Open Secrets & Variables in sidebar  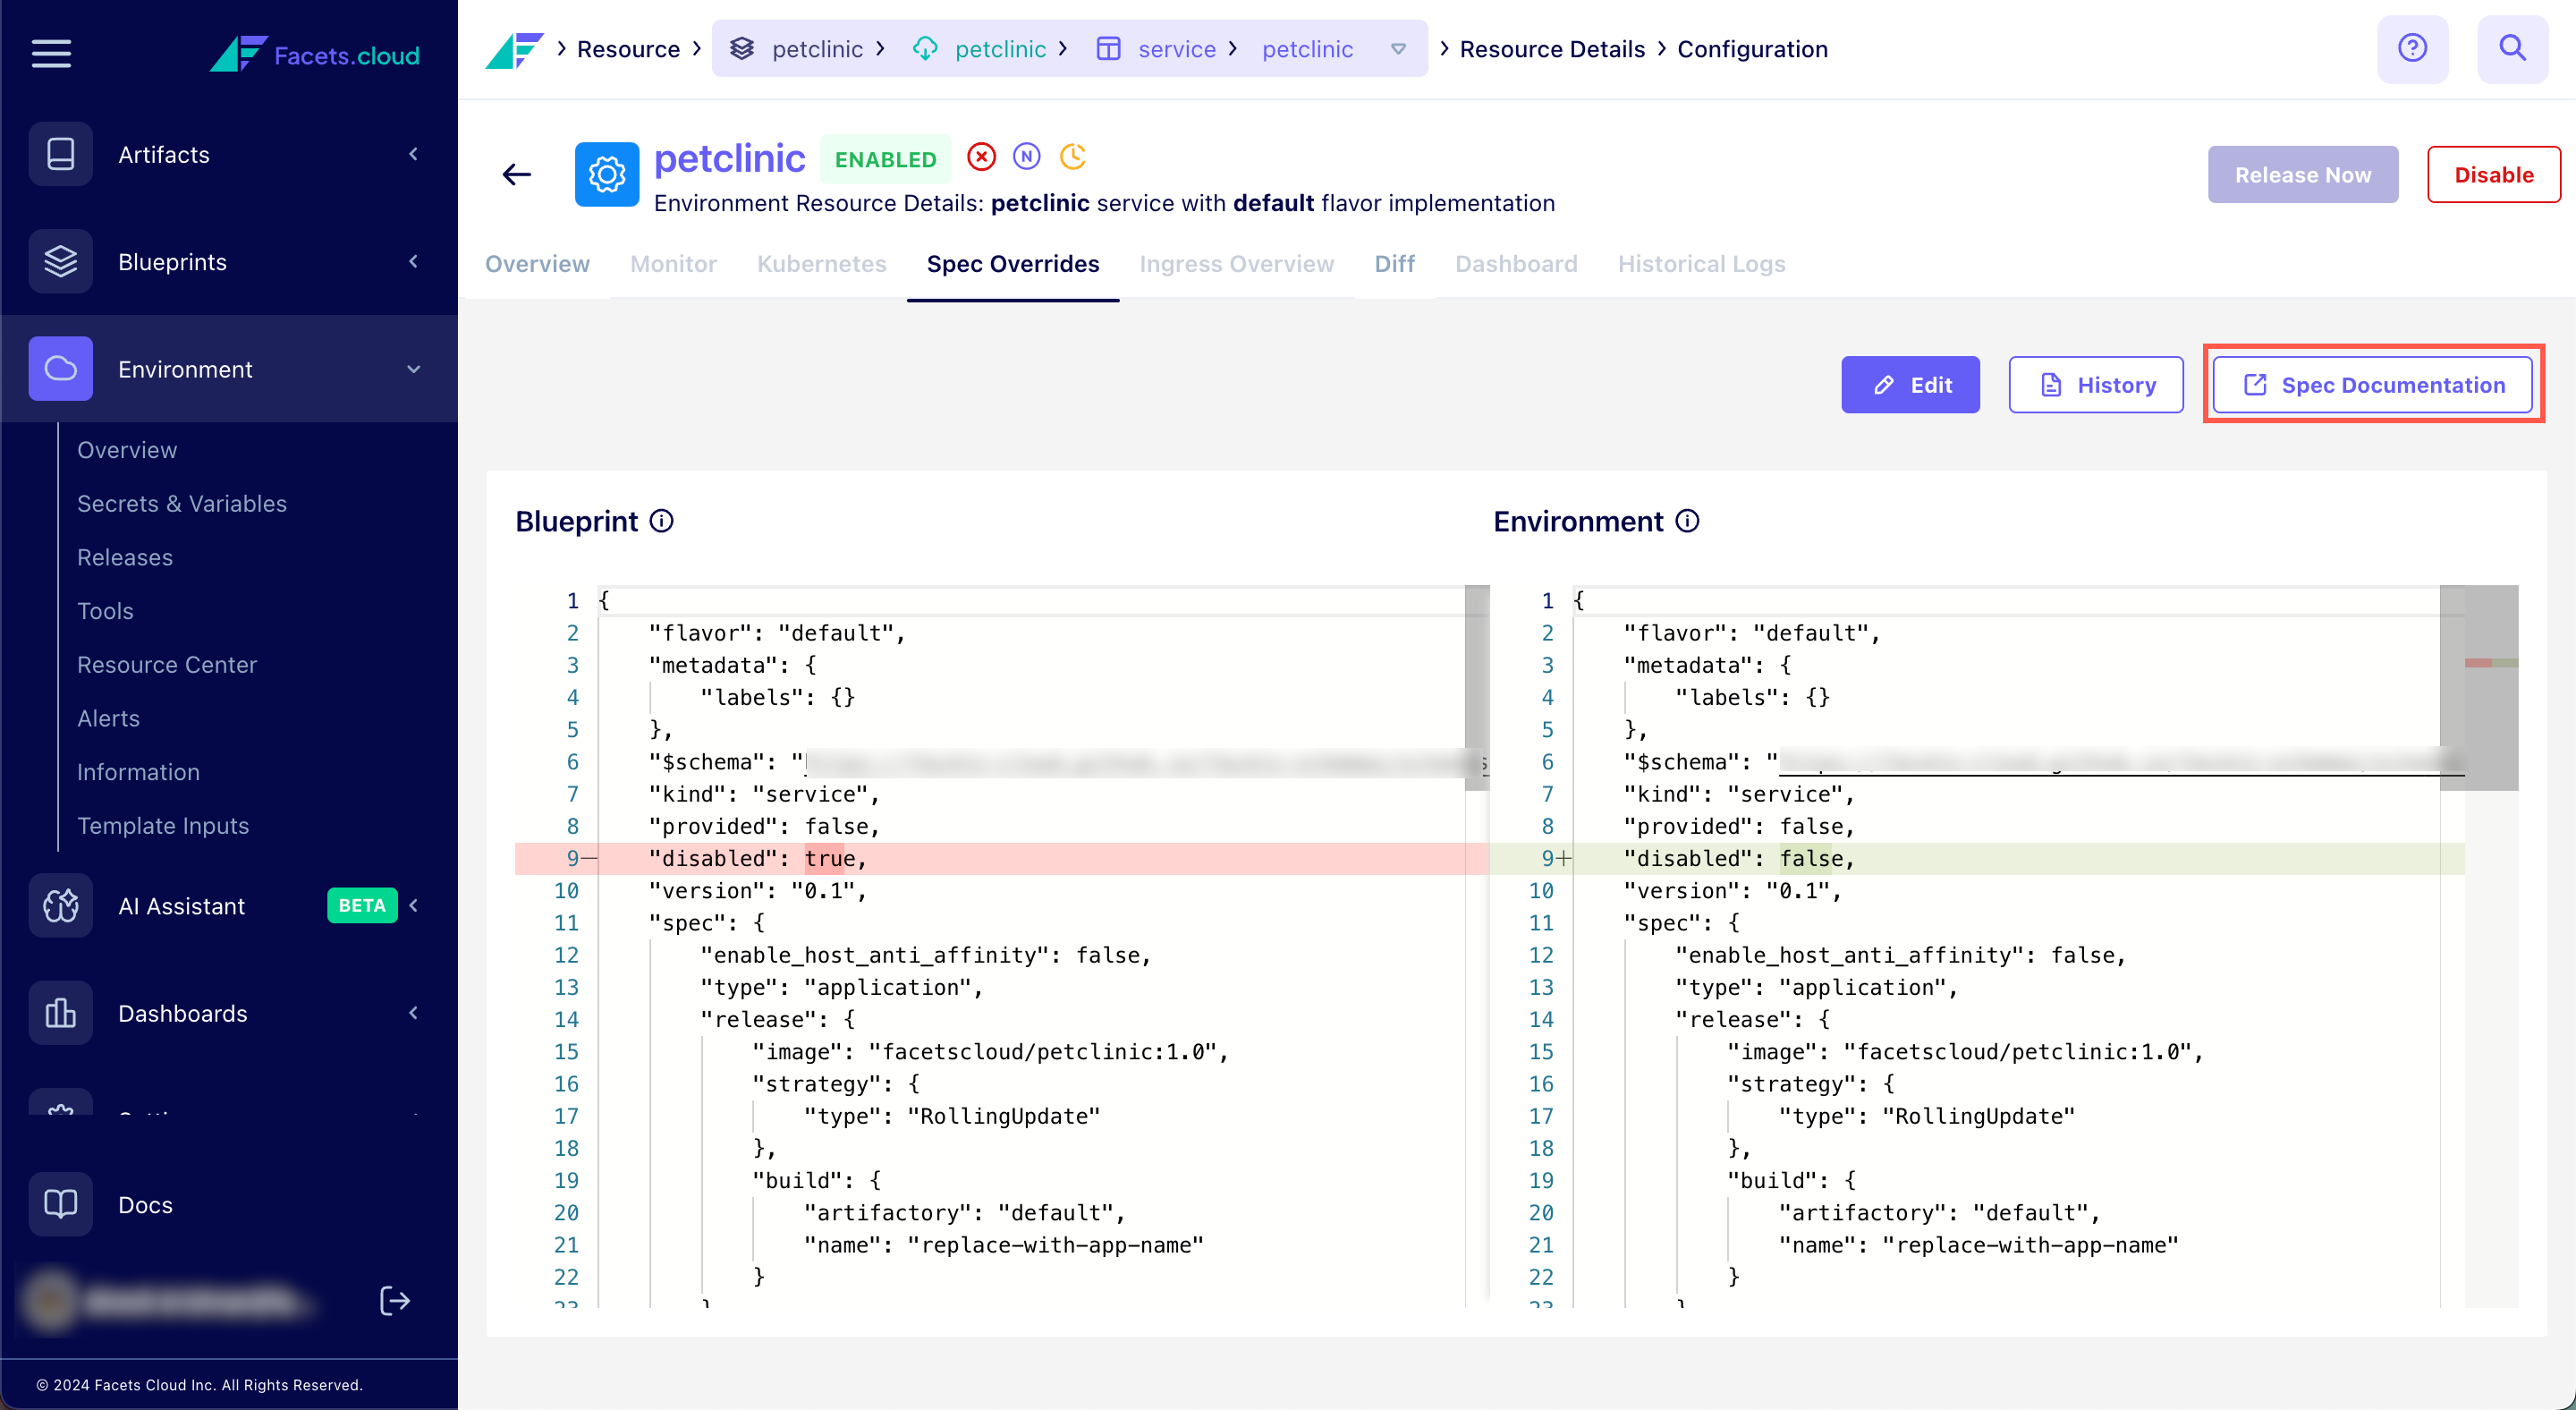182,504
